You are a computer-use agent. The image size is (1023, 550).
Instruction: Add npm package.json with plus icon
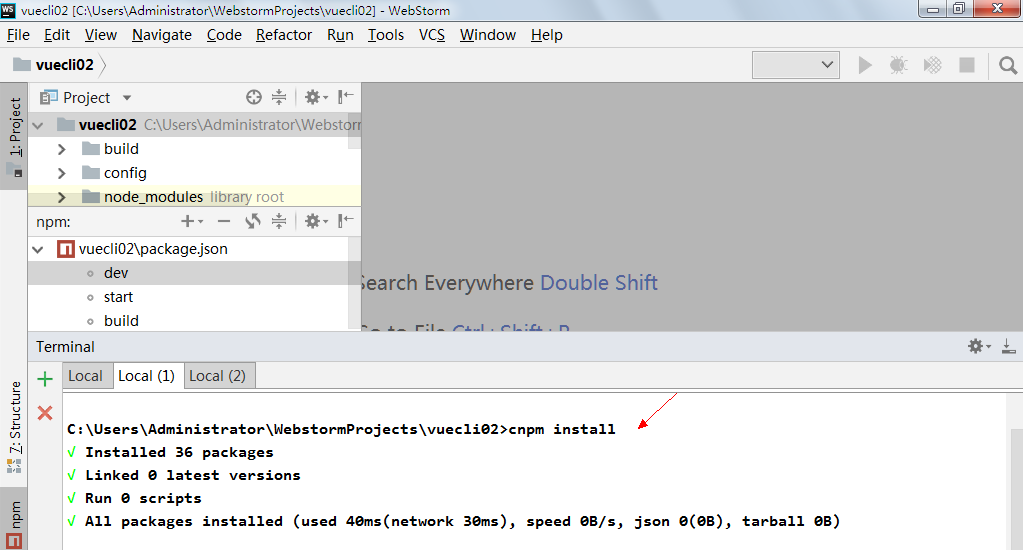pyautogui.click(x=191, y=222)
